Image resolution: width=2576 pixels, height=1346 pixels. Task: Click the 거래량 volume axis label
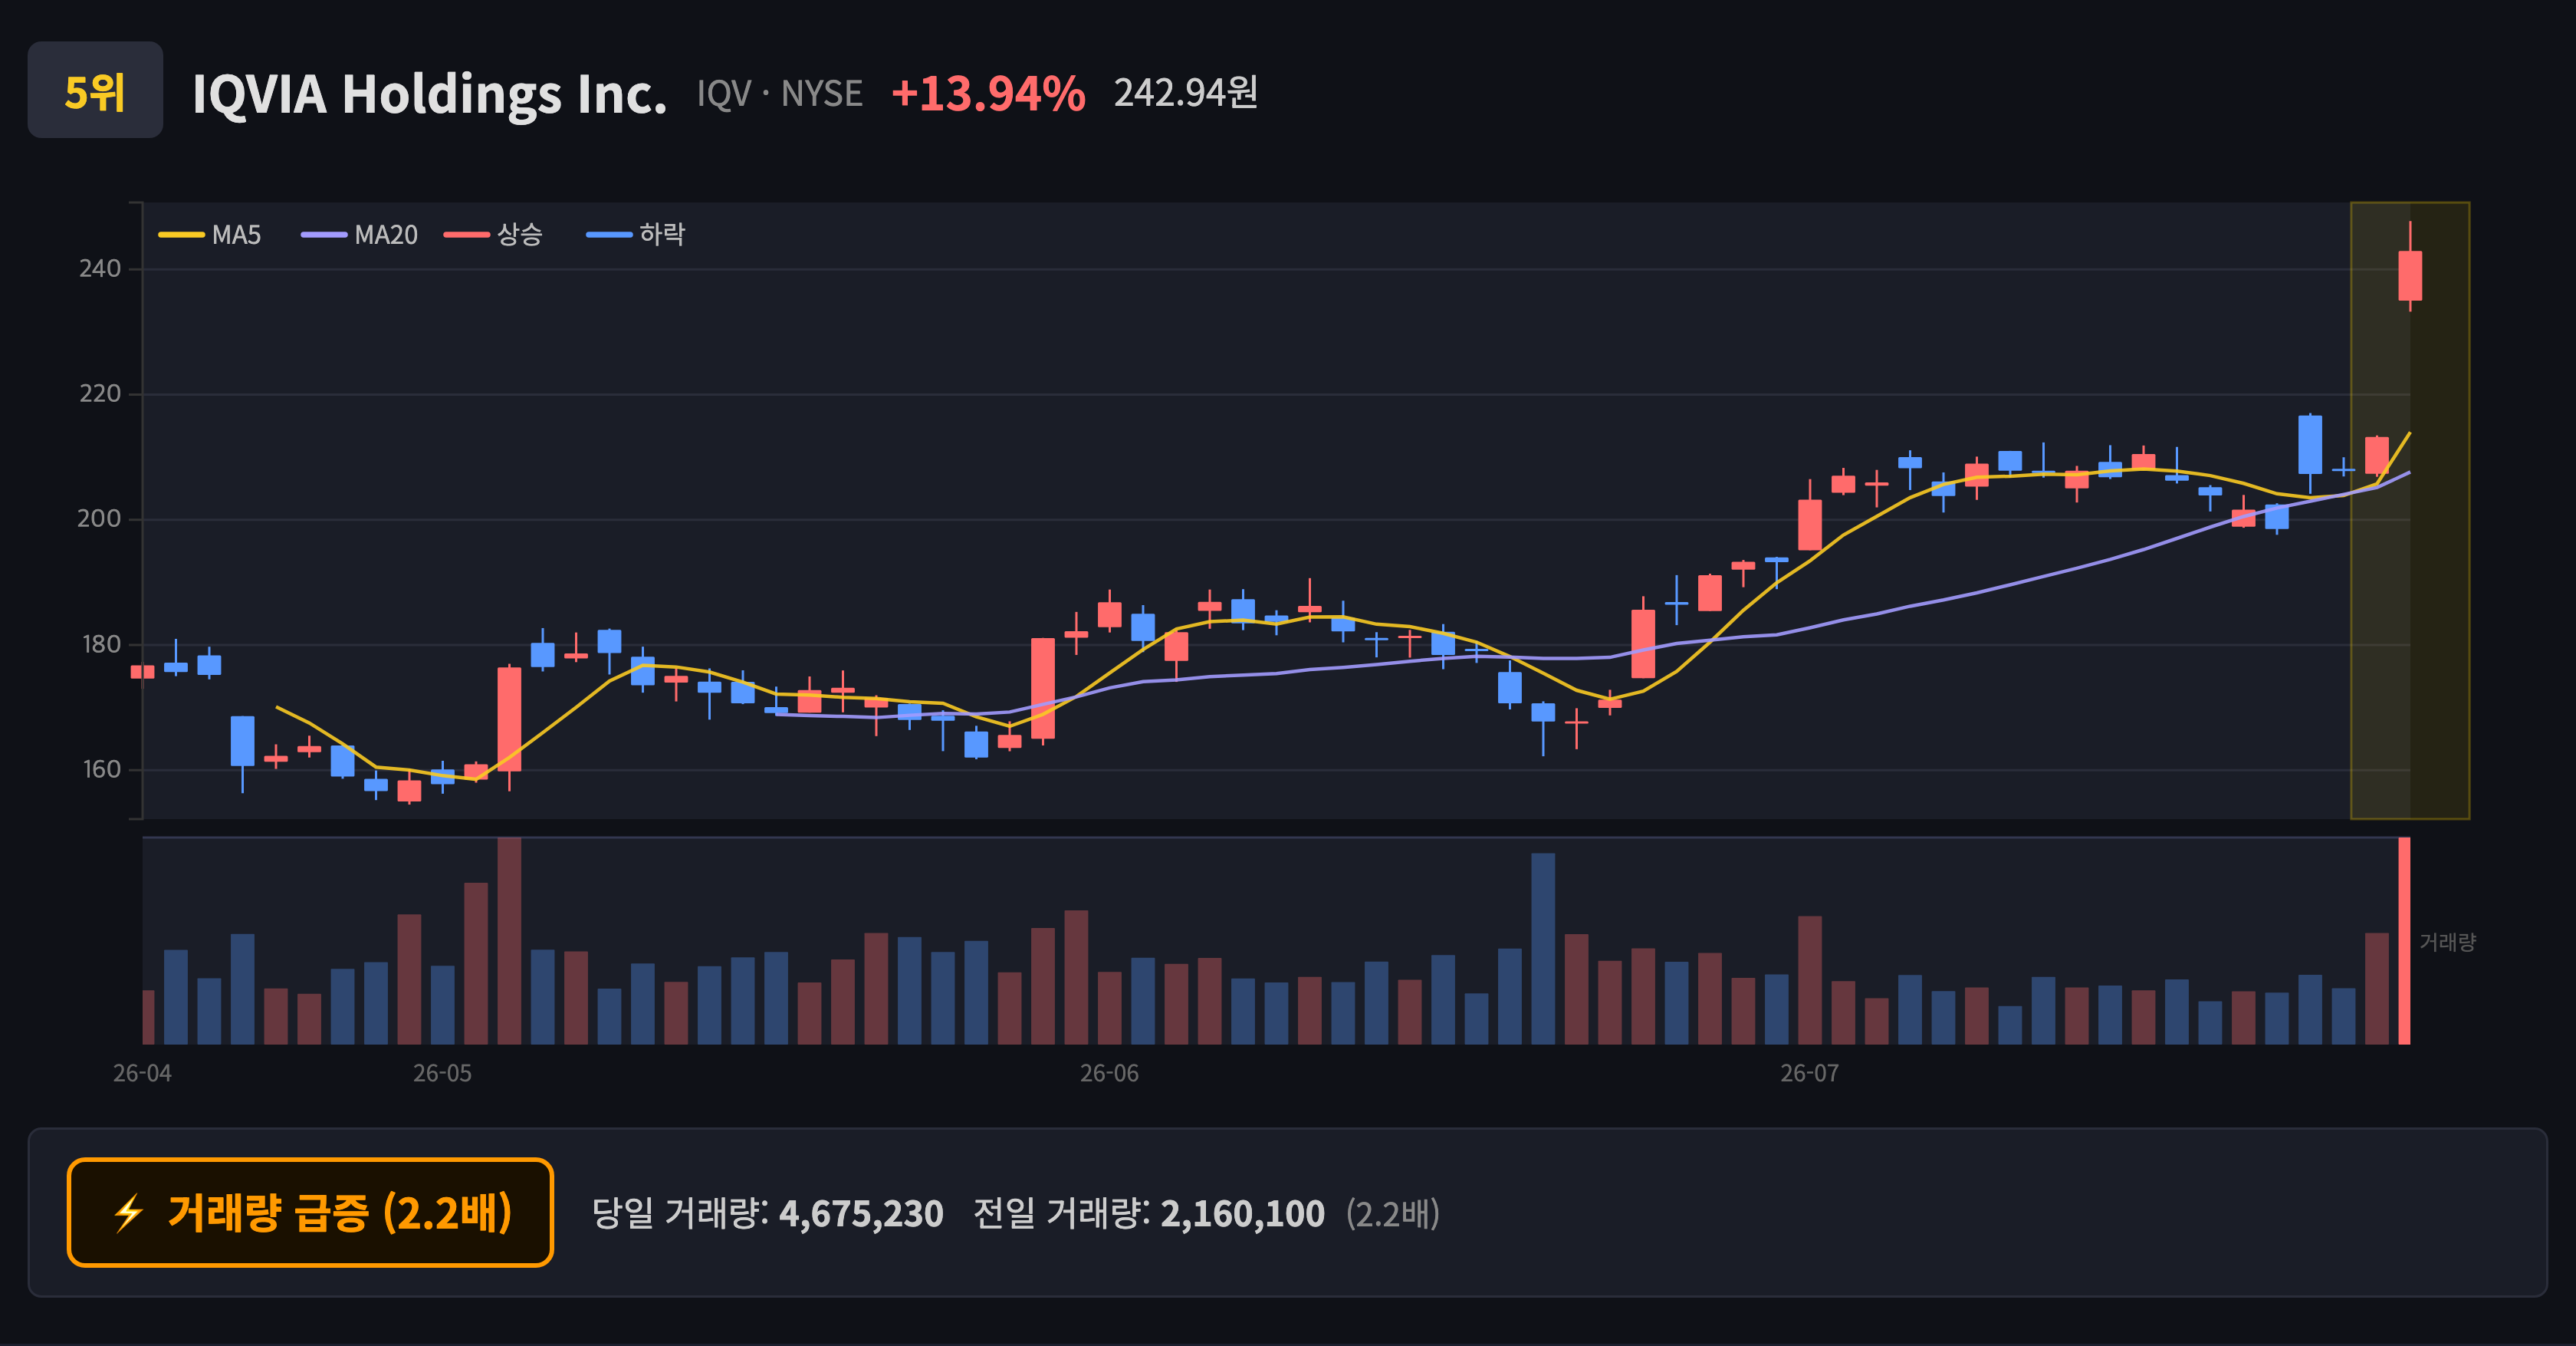click(2447, 942)
